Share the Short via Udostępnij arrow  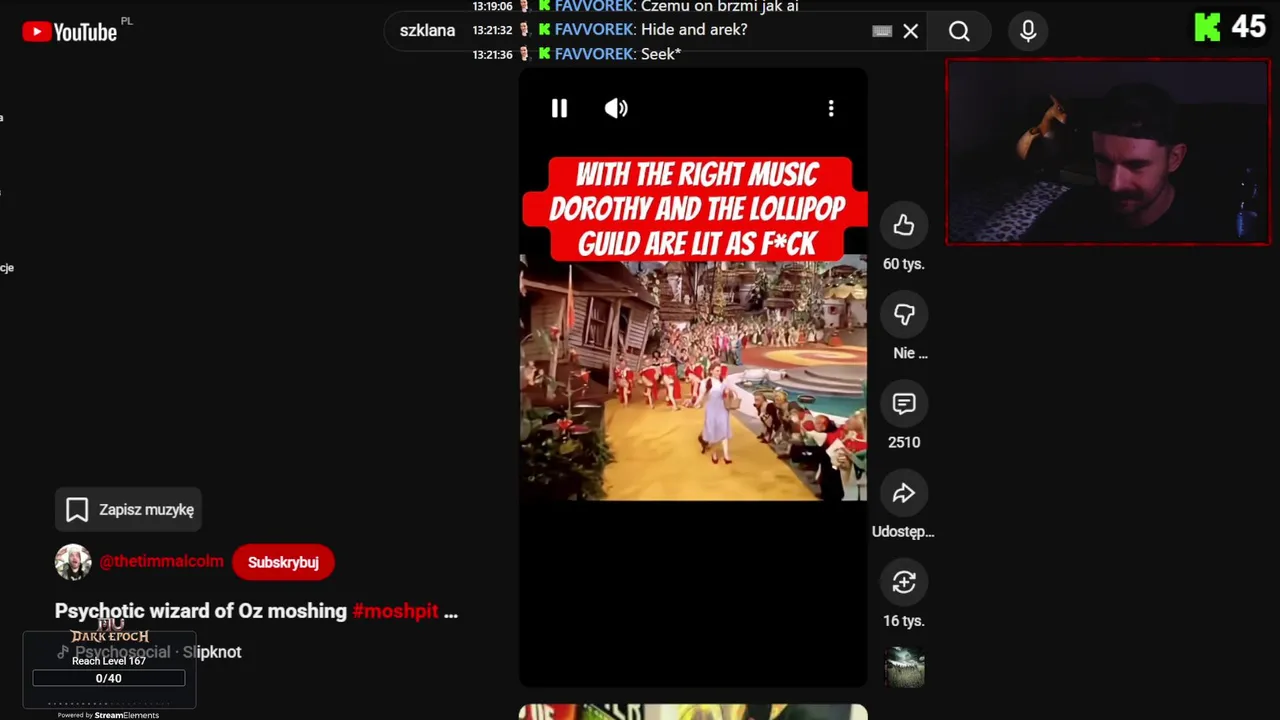coord(904,493)
